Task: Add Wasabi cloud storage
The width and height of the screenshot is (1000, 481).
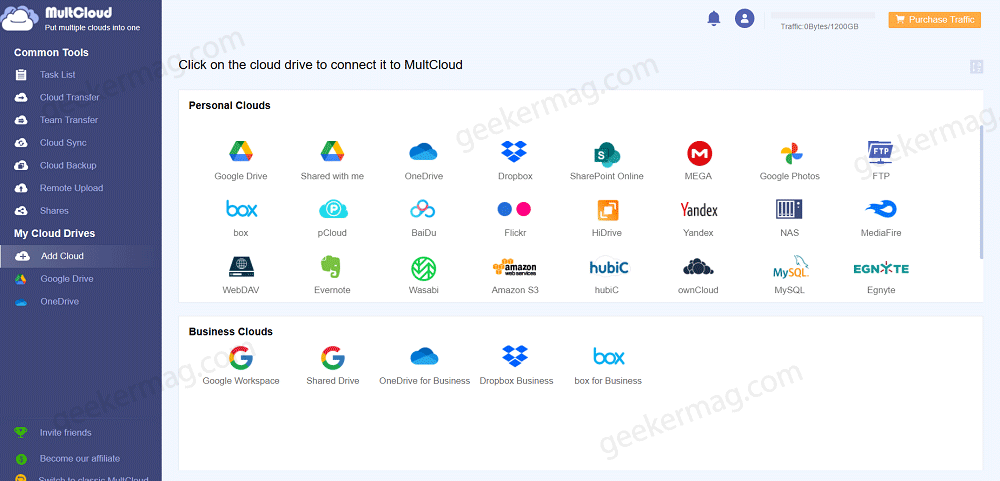Action: pyautogui.click(x=423, y=269)
